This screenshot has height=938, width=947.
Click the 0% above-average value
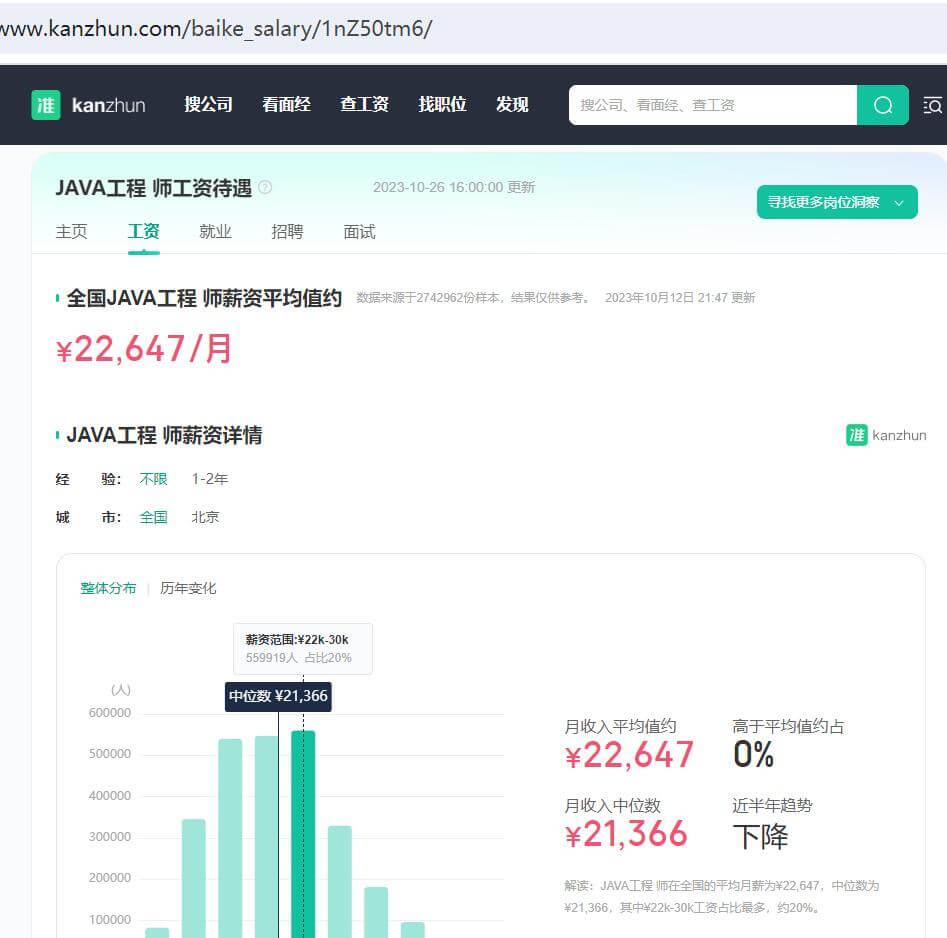coord(753,754)
